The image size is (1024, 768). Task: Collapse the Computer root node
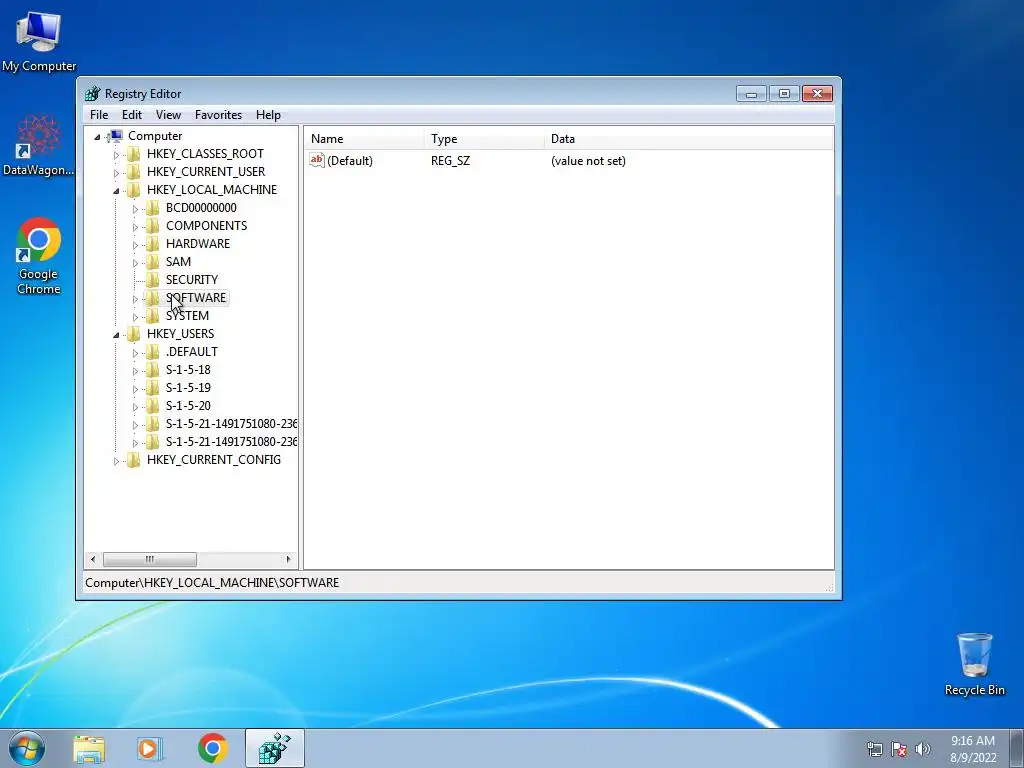click(x=97, y=136)
